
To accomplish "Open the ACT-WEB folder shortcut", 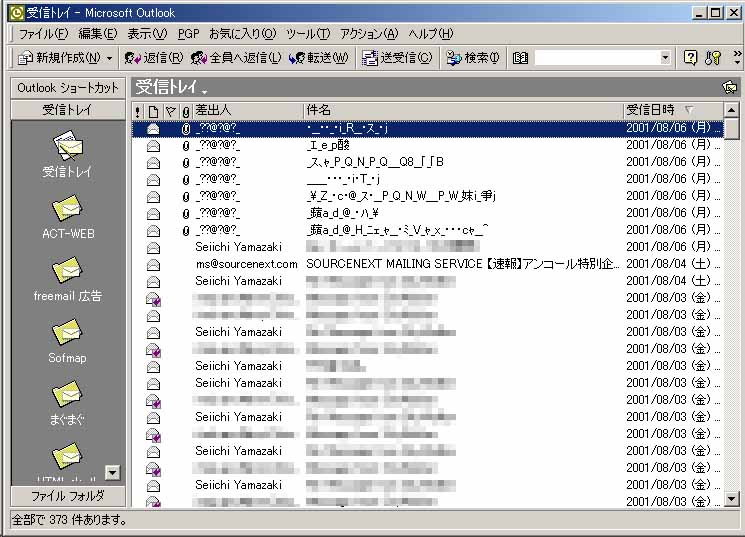I will pos(68,211).
